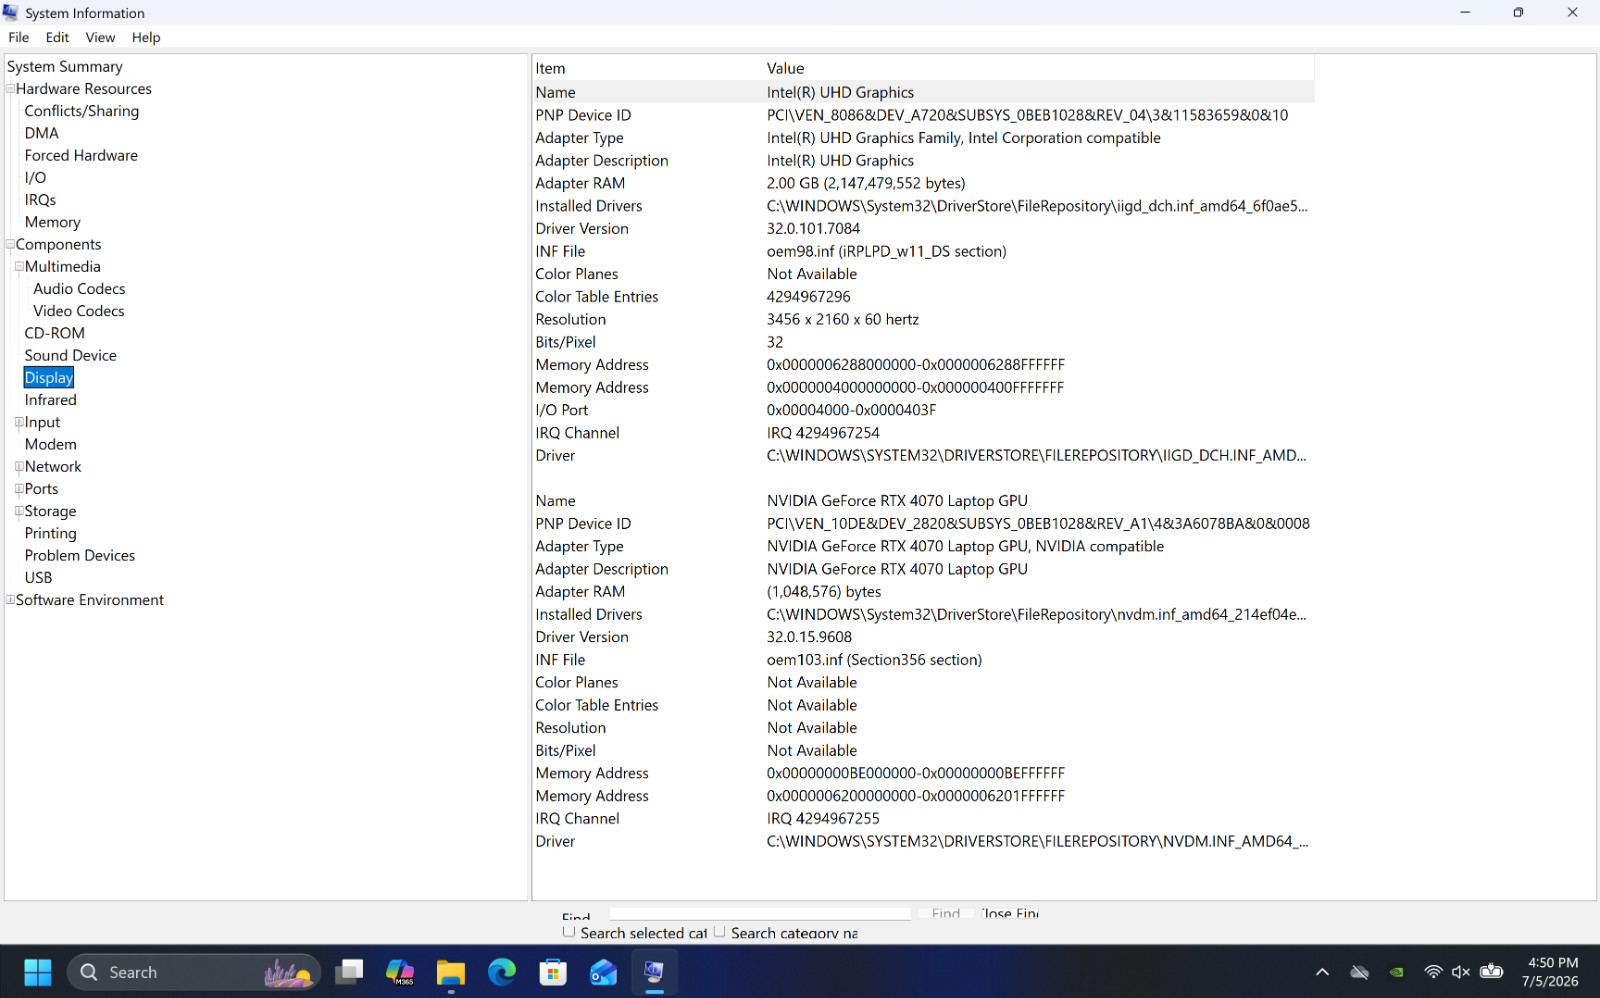Open the Windows Start menu

(x=38, y=972)
